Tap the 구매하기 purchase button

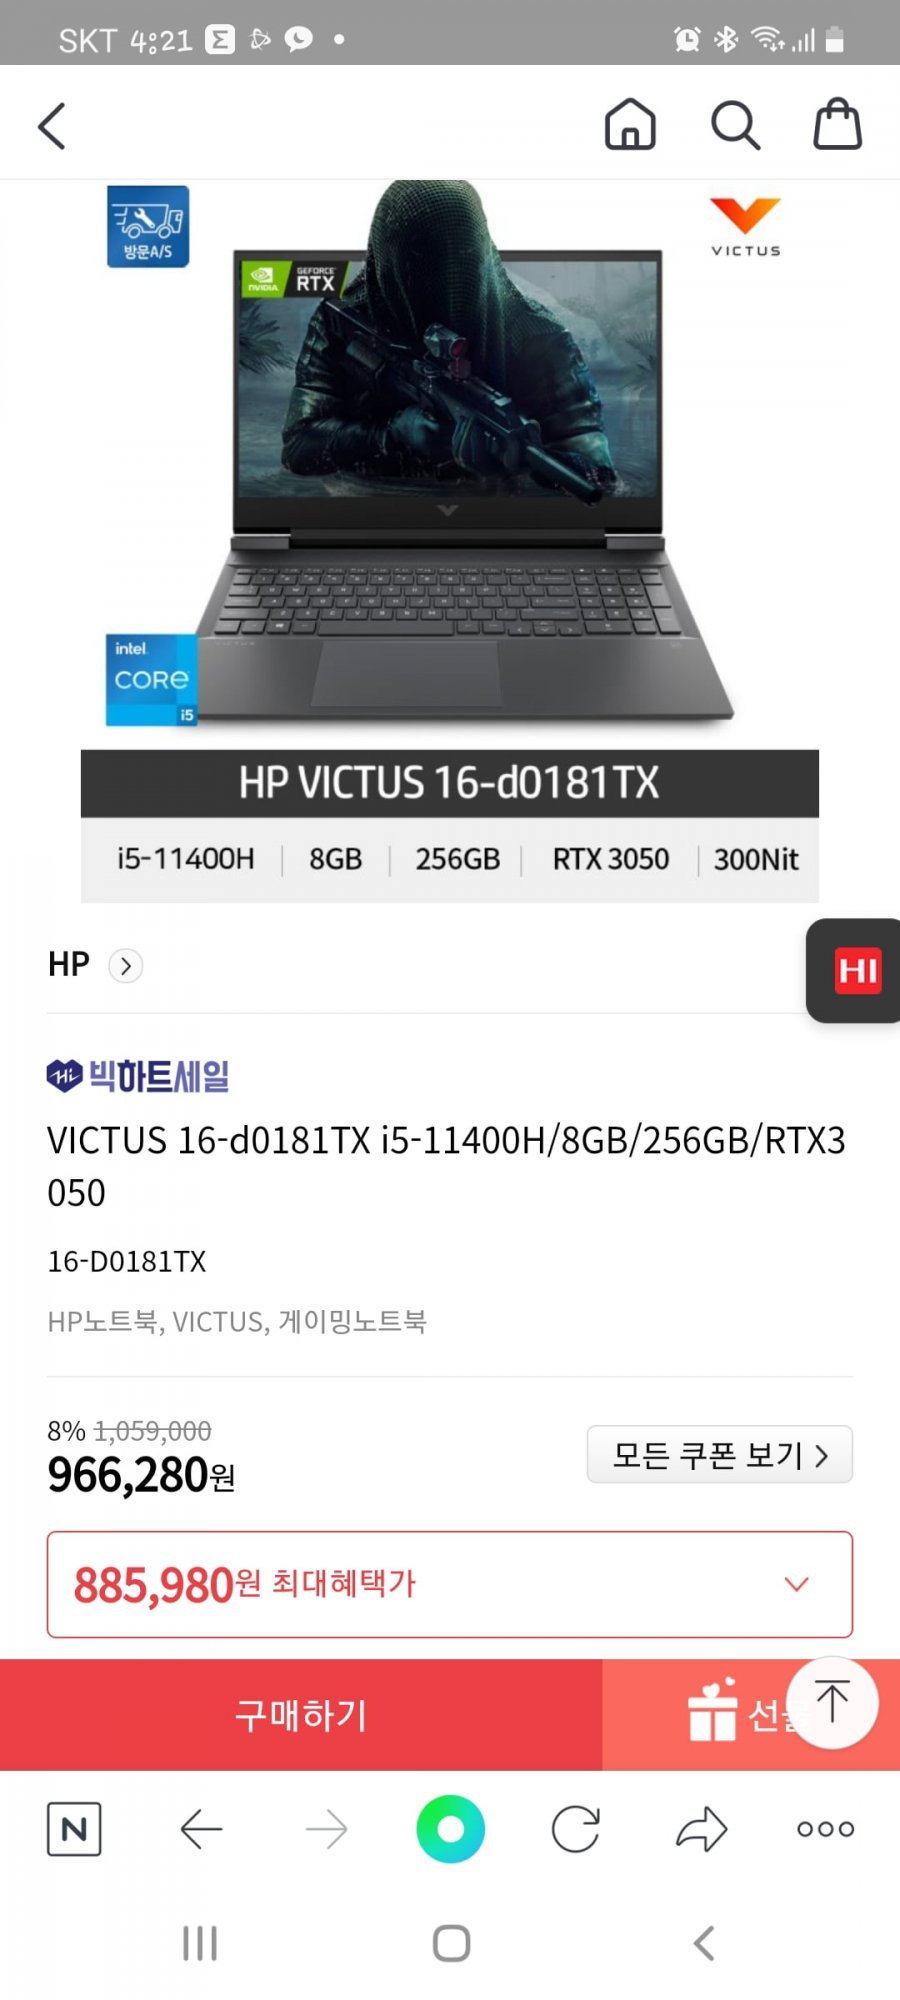pos(301,1715)
